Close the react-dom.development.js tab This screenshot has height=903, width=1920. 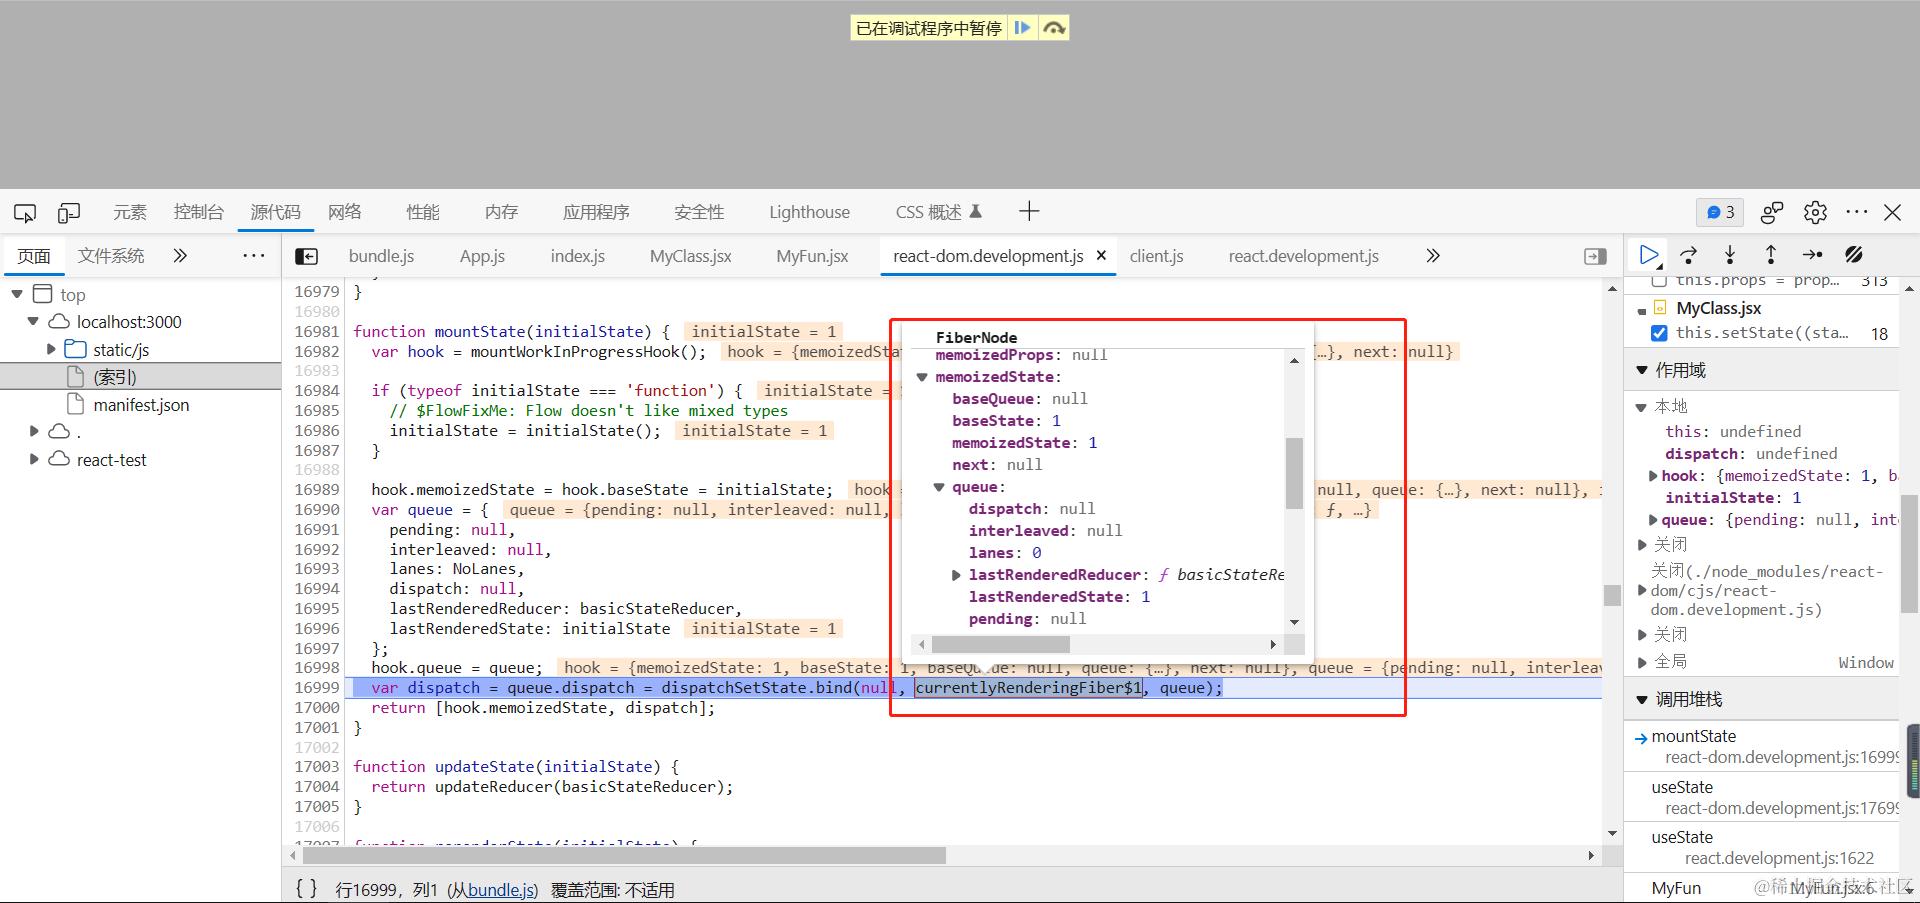pos(1101,256)
